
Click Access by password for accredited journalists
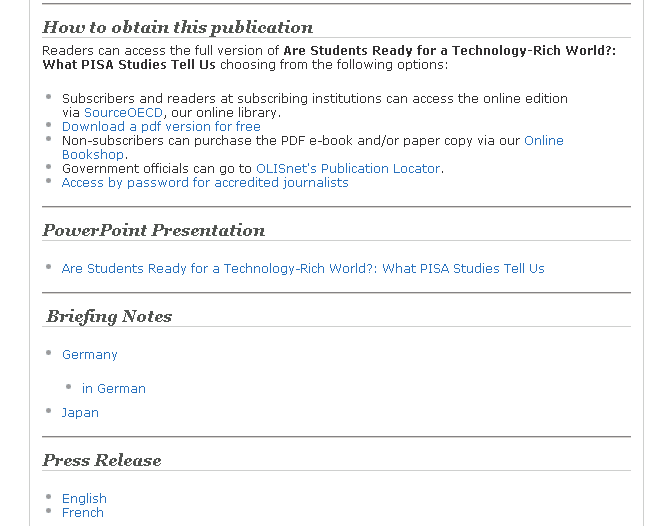(205, 183)
